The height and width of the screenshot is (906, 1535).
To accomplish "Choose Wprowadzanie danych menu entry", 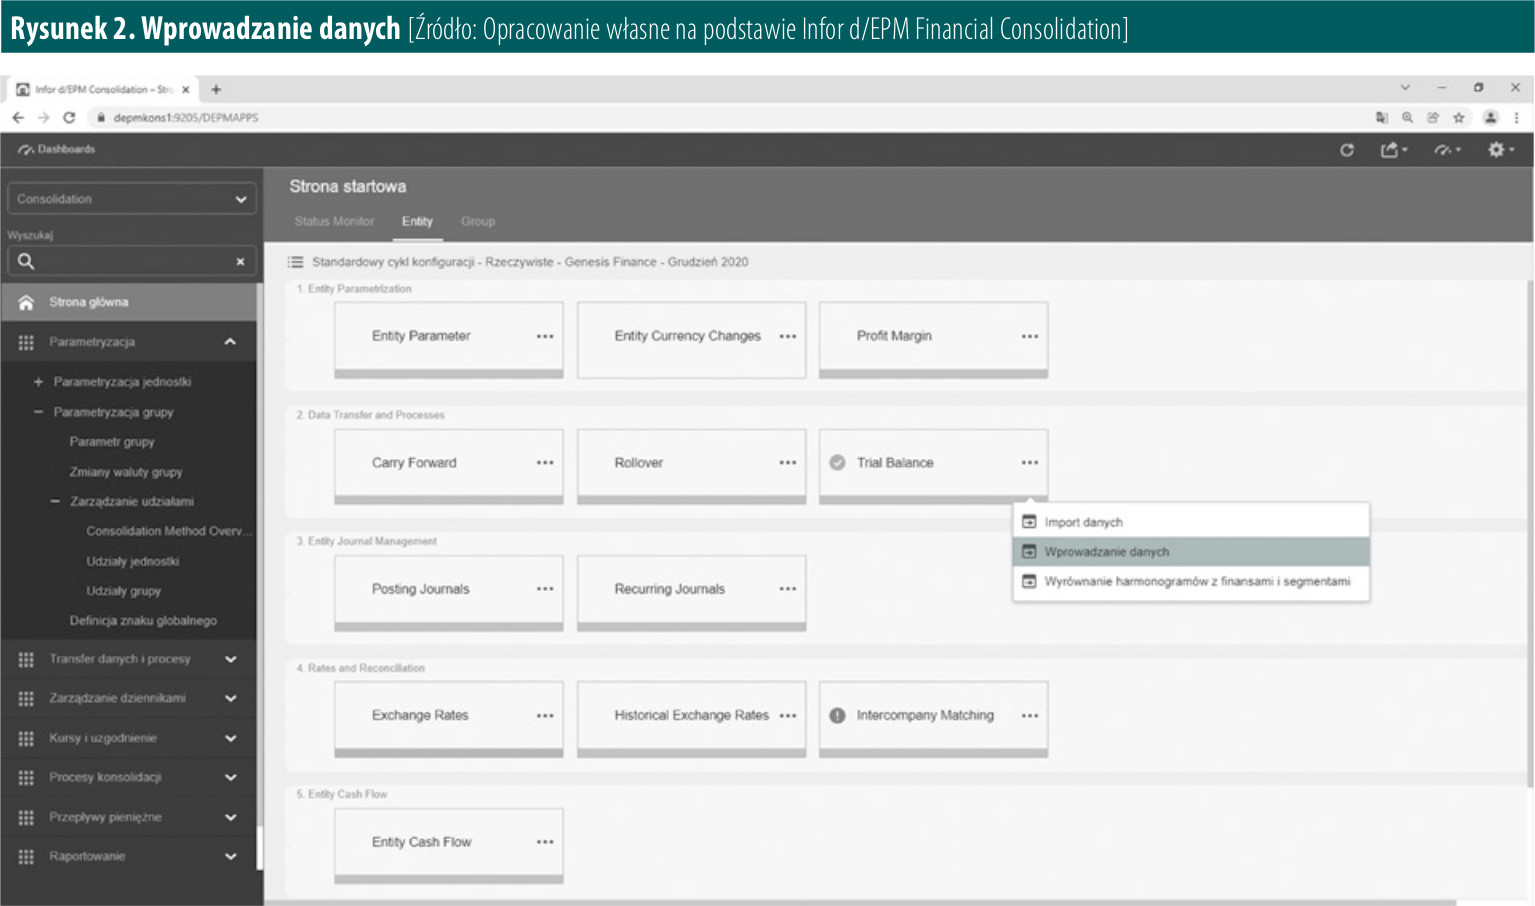I will [1191, 552].
